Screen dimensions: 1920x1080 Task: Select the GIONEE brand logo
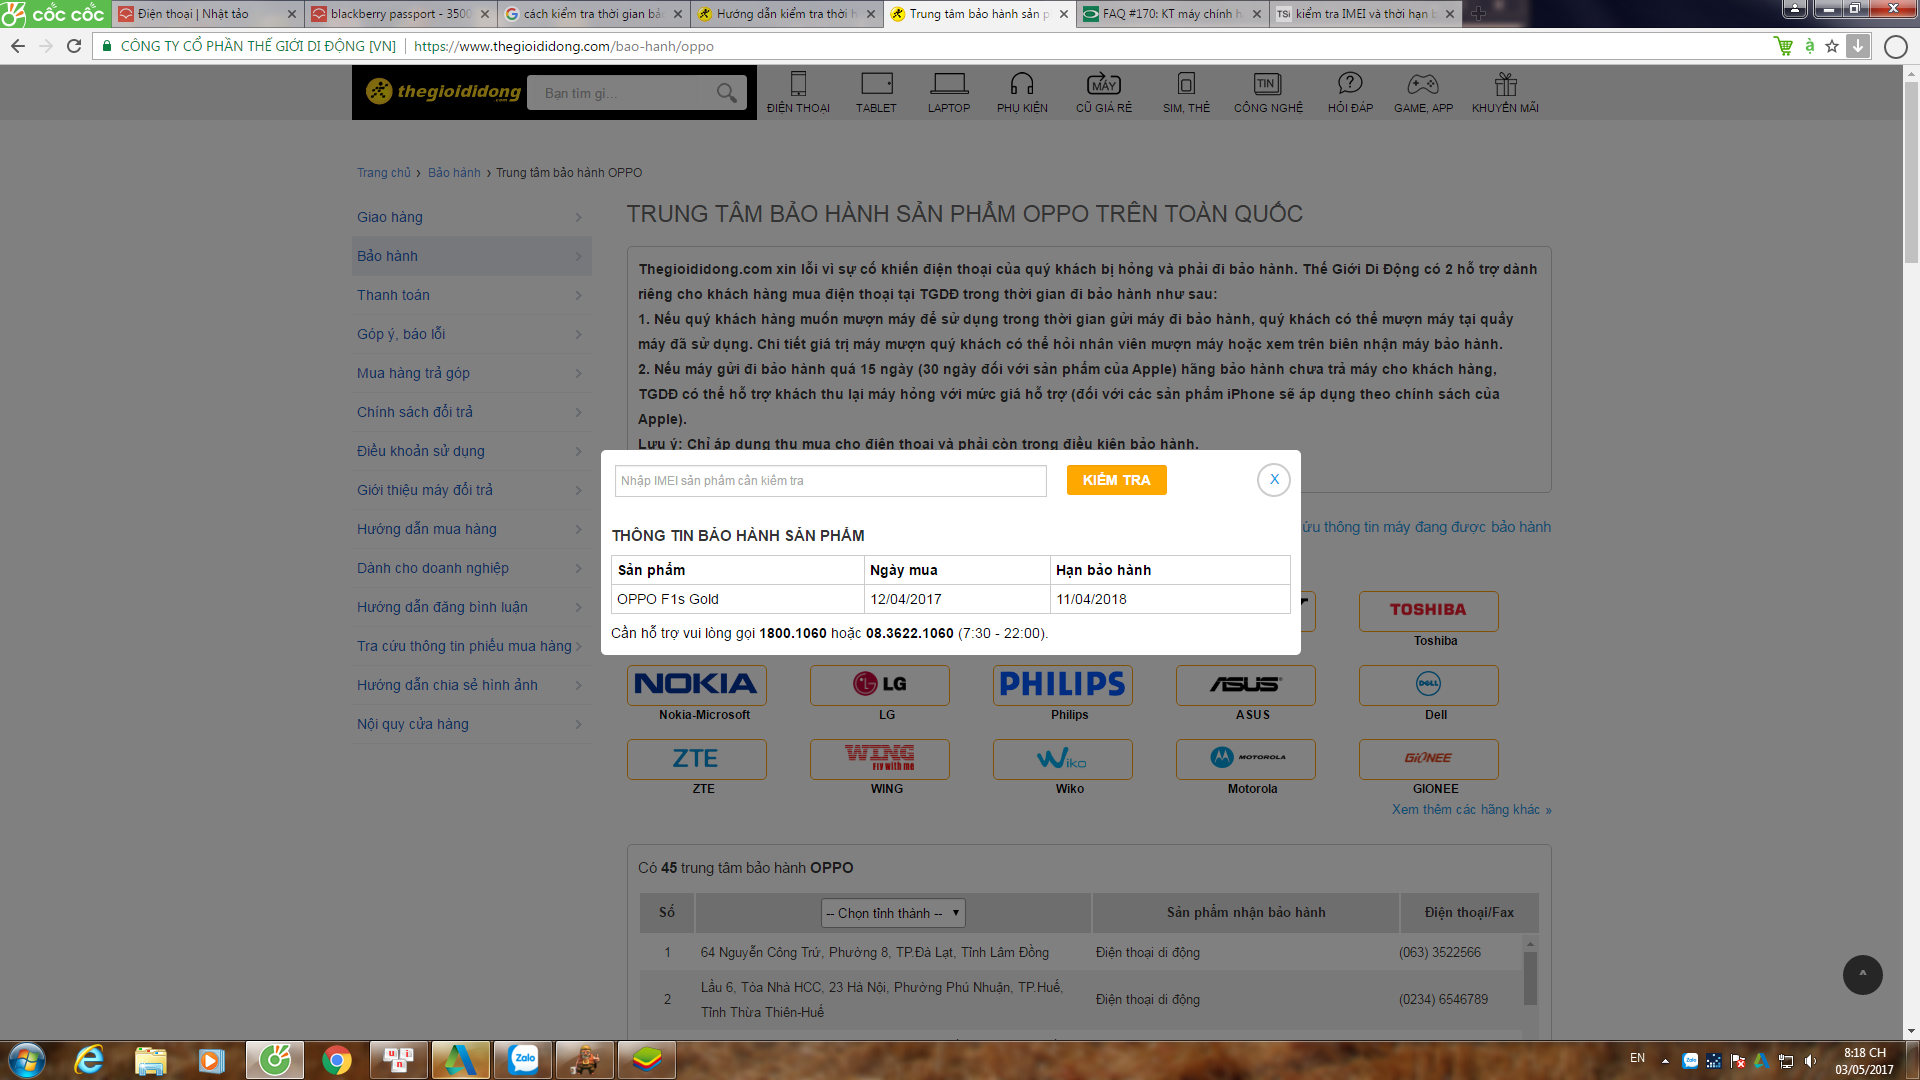point(1429,759)
